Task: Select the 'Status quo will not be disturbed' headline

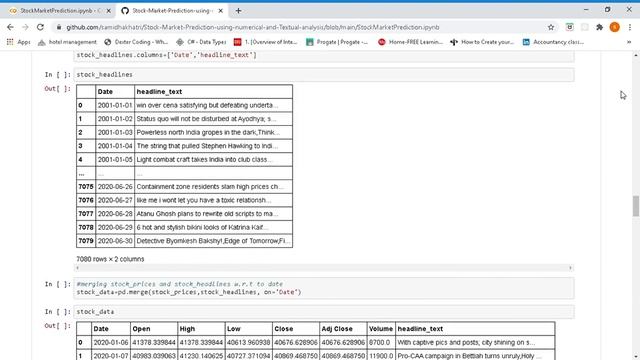Action: click(213, 119)
